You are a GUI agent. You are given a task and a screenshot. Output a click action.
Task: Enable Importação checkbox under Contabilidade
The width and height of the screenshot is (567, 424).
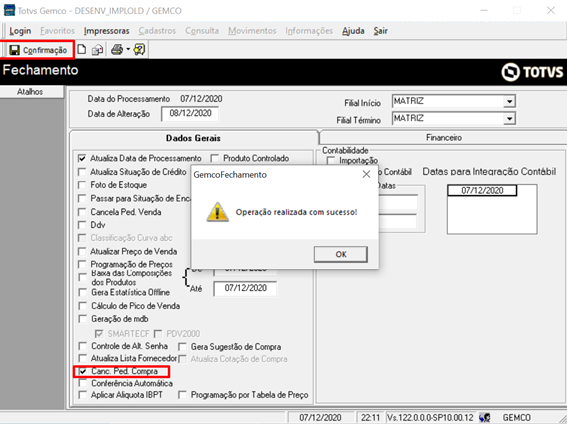[331, 160]
